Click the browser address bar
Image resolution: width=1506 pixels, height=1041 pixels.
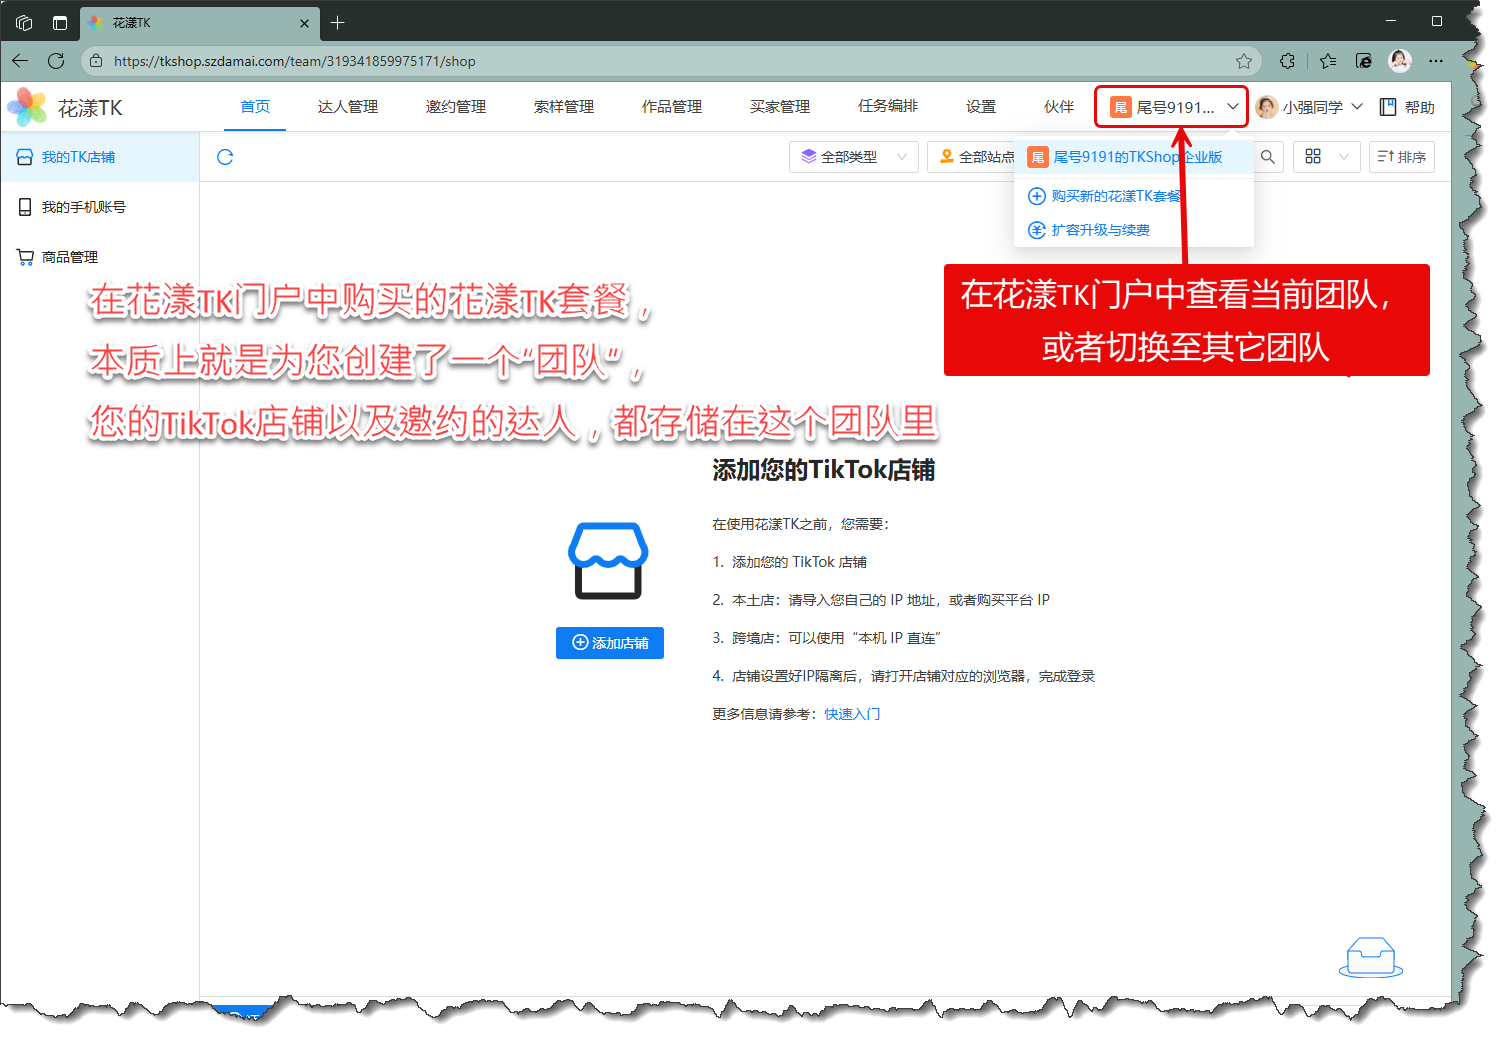click(x=670, y=61)
